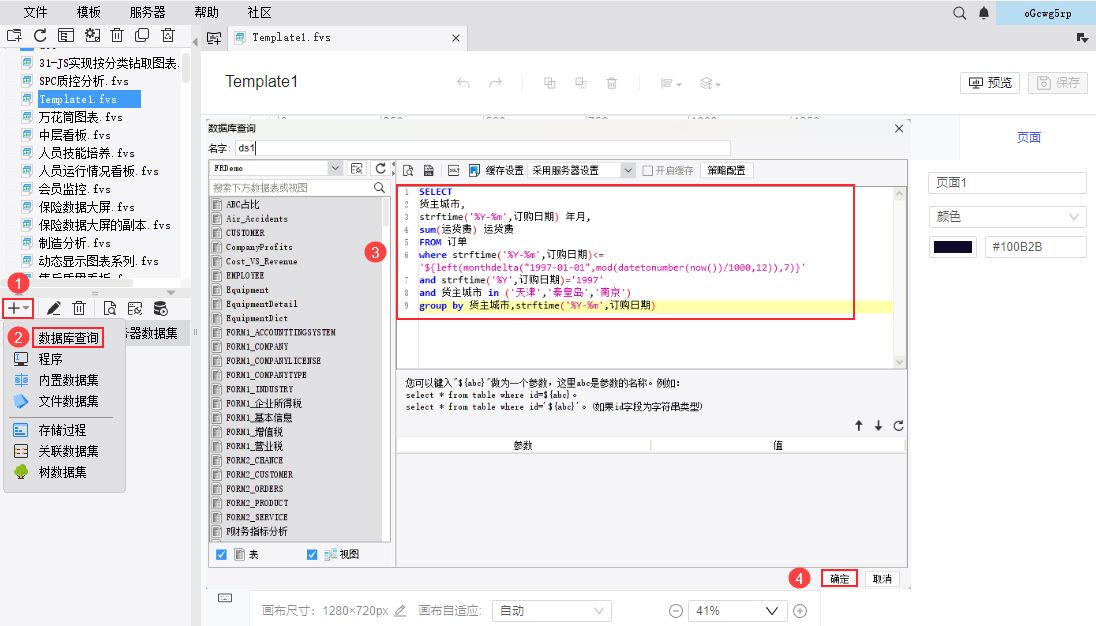Open the notifications bell icon
The image size is (1096, 626).
(983, 13)
